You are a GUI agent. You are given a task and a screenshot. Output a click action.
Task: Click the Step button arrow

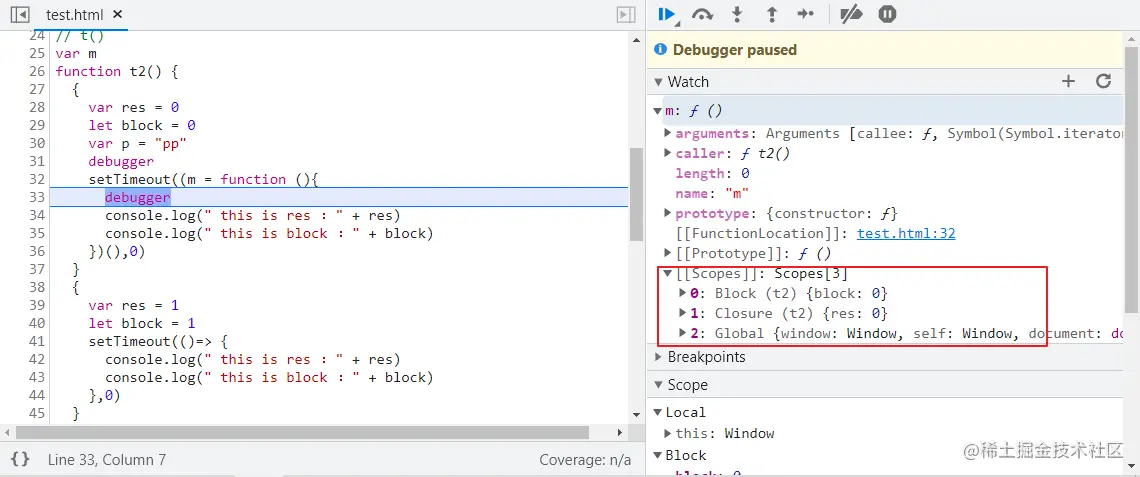pyautogui.click(x=806, y=14)
